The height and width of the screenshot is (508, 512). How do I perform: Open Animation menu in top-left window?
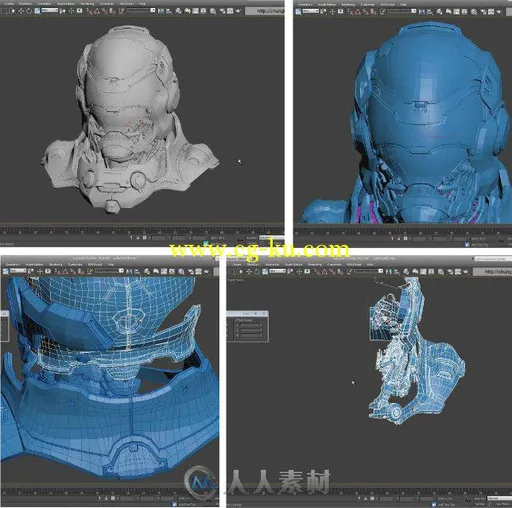[x=44, y=4]
